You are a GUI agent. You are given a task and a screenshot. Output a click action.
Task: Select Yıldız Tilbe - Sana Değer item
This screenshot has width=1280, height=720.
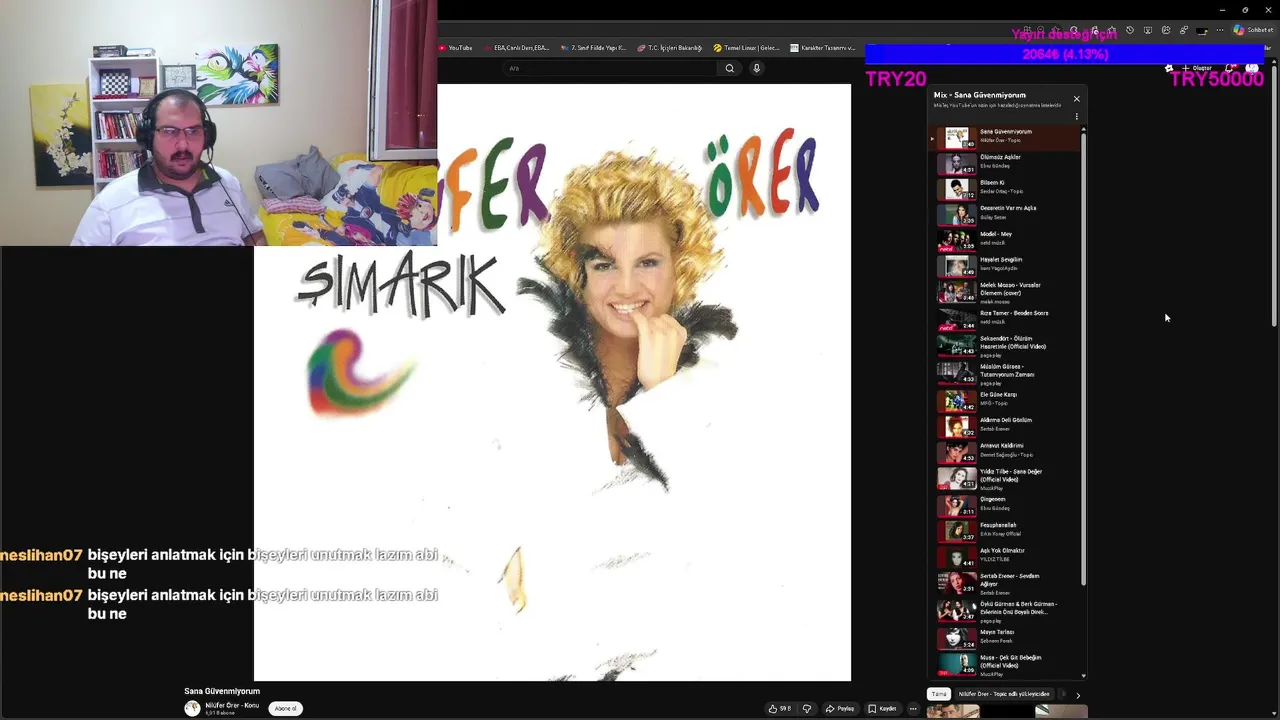tap(1005, 478)
